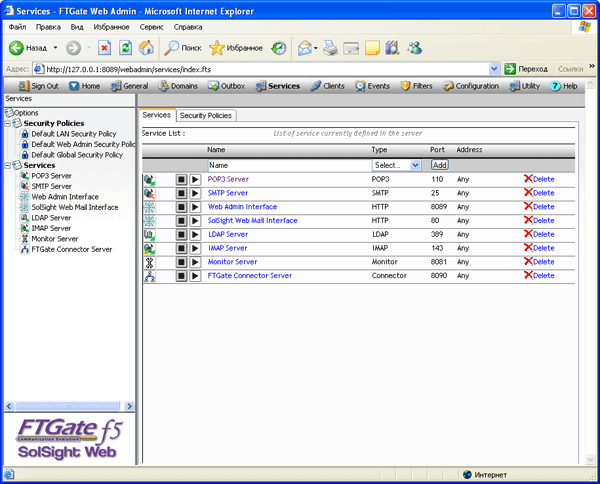The width and height of the screenshot is (600, 484).
Task: Click the stop button for POP3 Server
Action: (x=181, y=179)
